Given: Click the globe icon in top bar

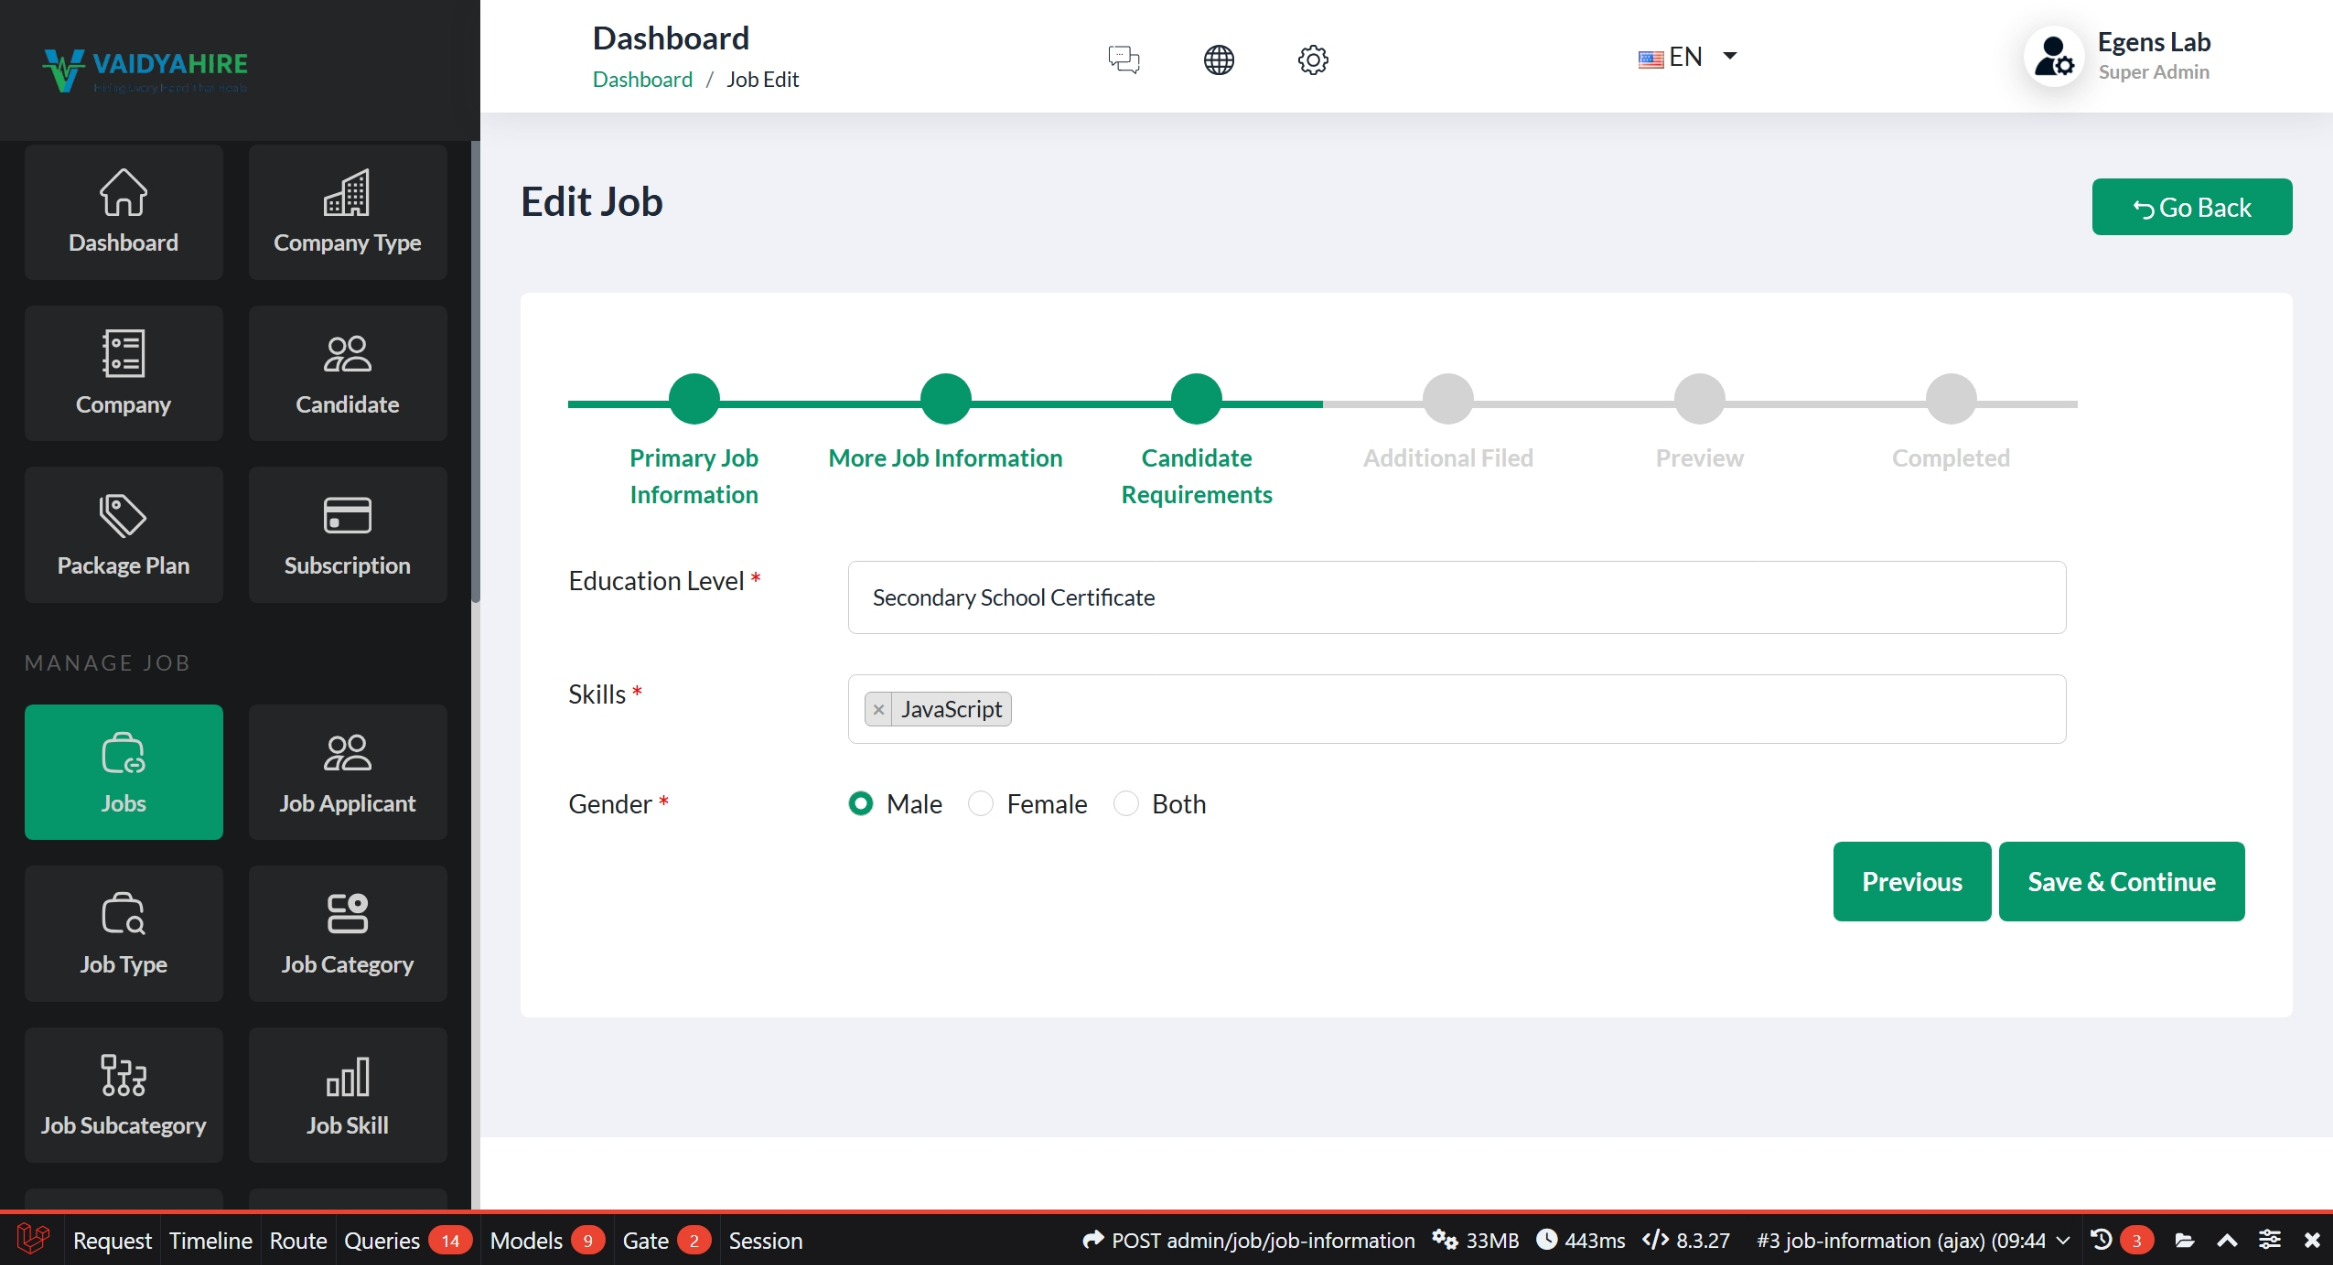Looking at the screenshot, I should point(1218,59).
